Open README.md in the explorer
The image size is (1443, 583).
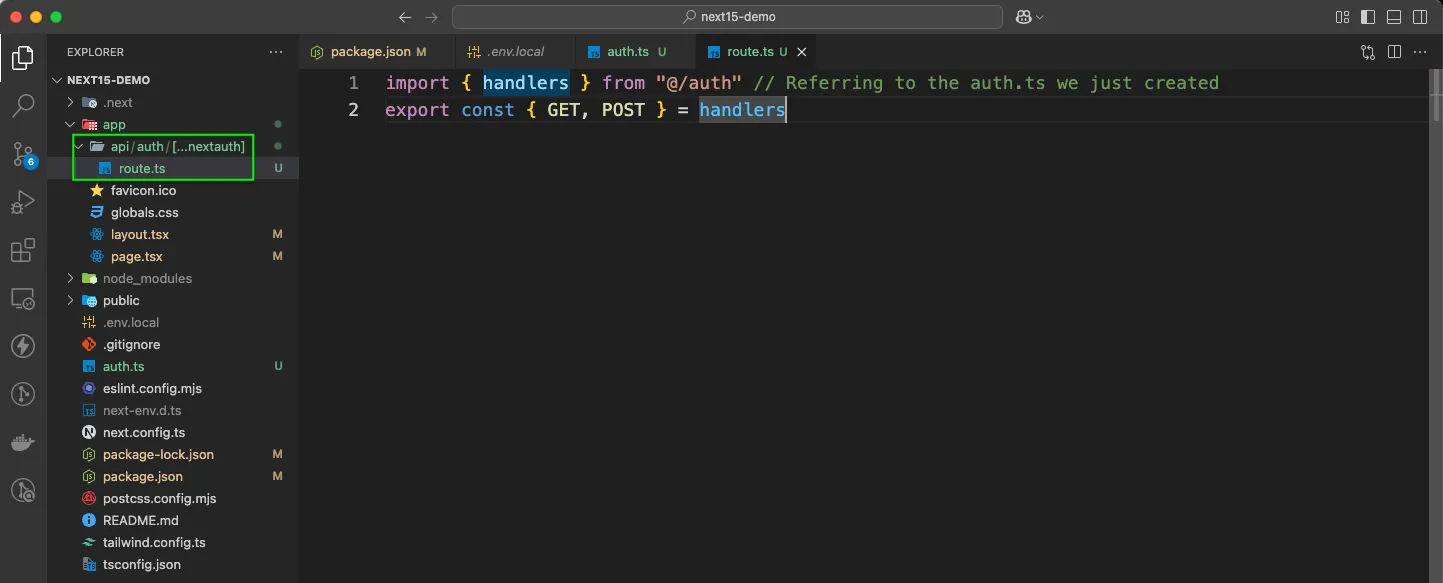[x=140, y=520]
